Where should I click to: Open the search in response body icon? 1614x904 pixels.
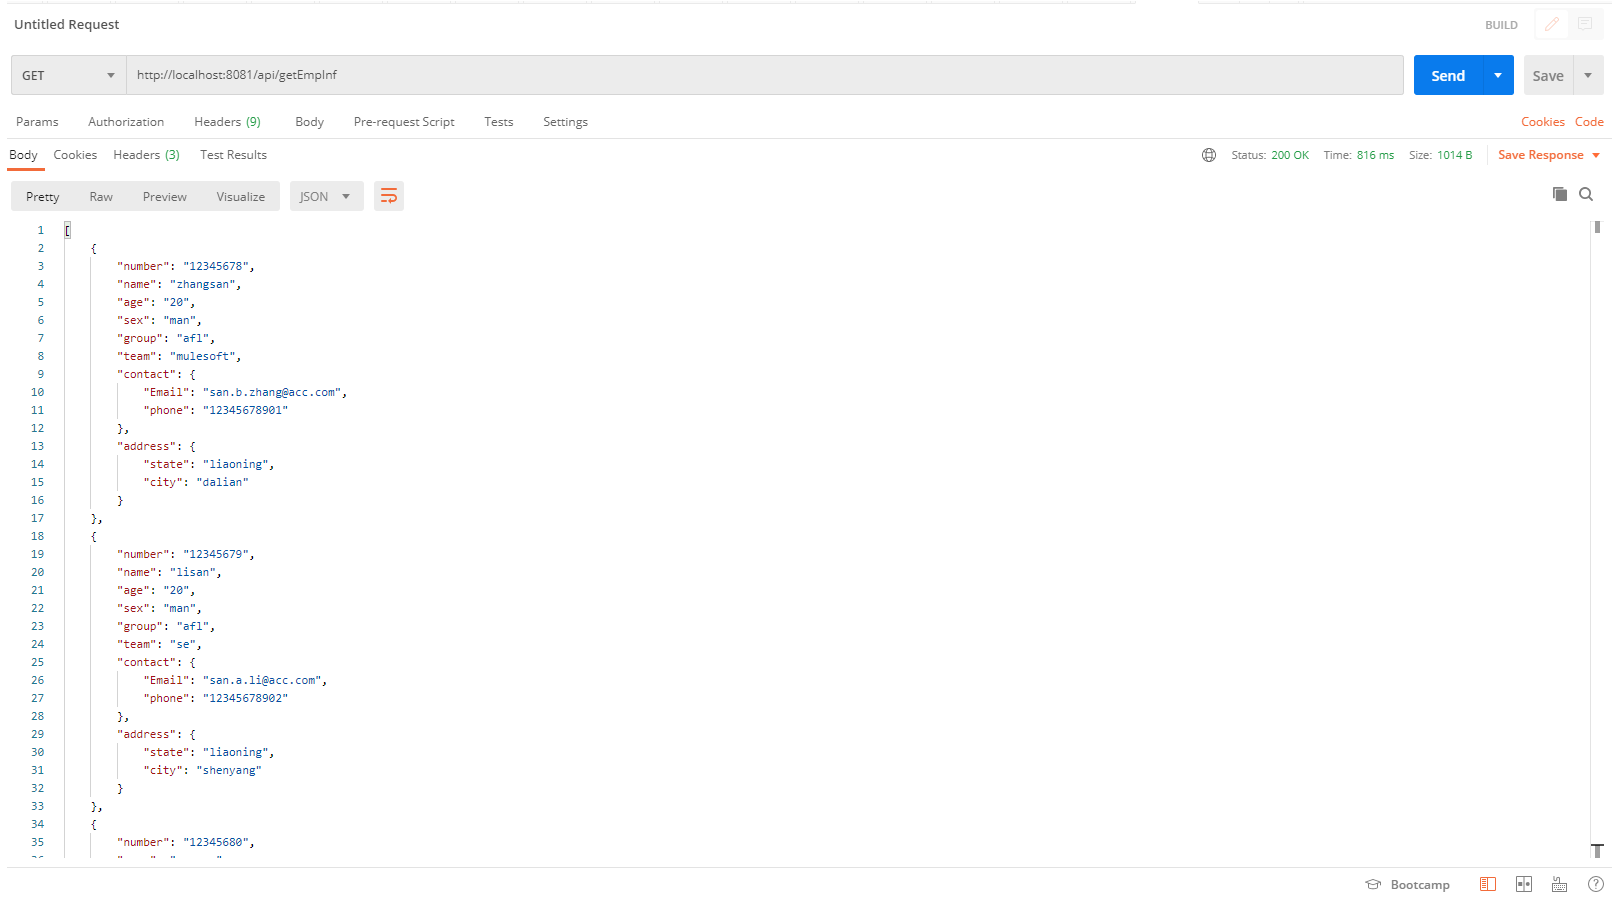click(1586, 194)
